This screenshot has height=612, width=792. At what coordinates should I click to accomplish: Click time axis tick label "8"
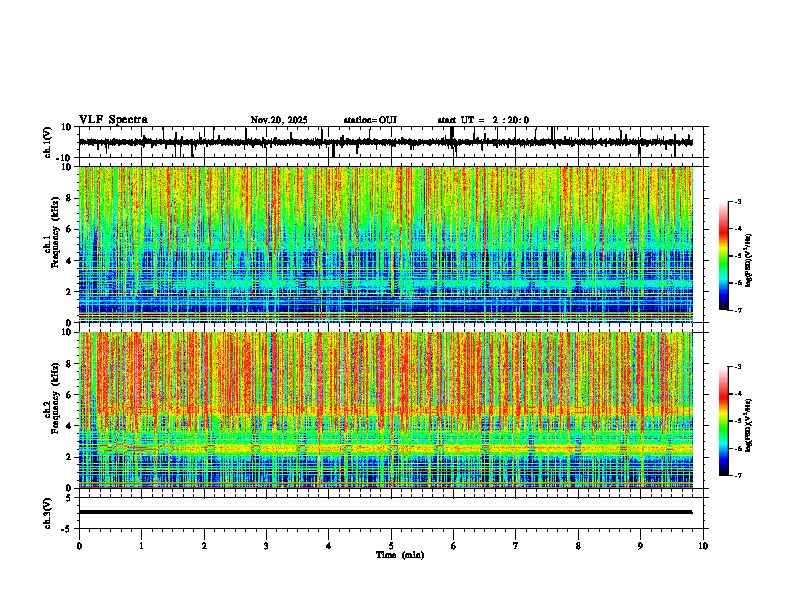point(578,546)
